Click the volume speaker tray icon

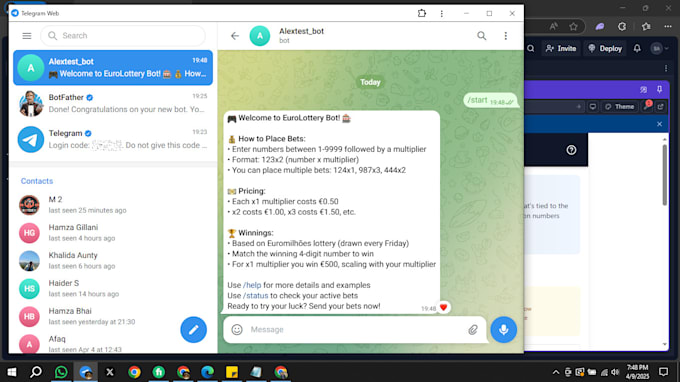[615, 372]
